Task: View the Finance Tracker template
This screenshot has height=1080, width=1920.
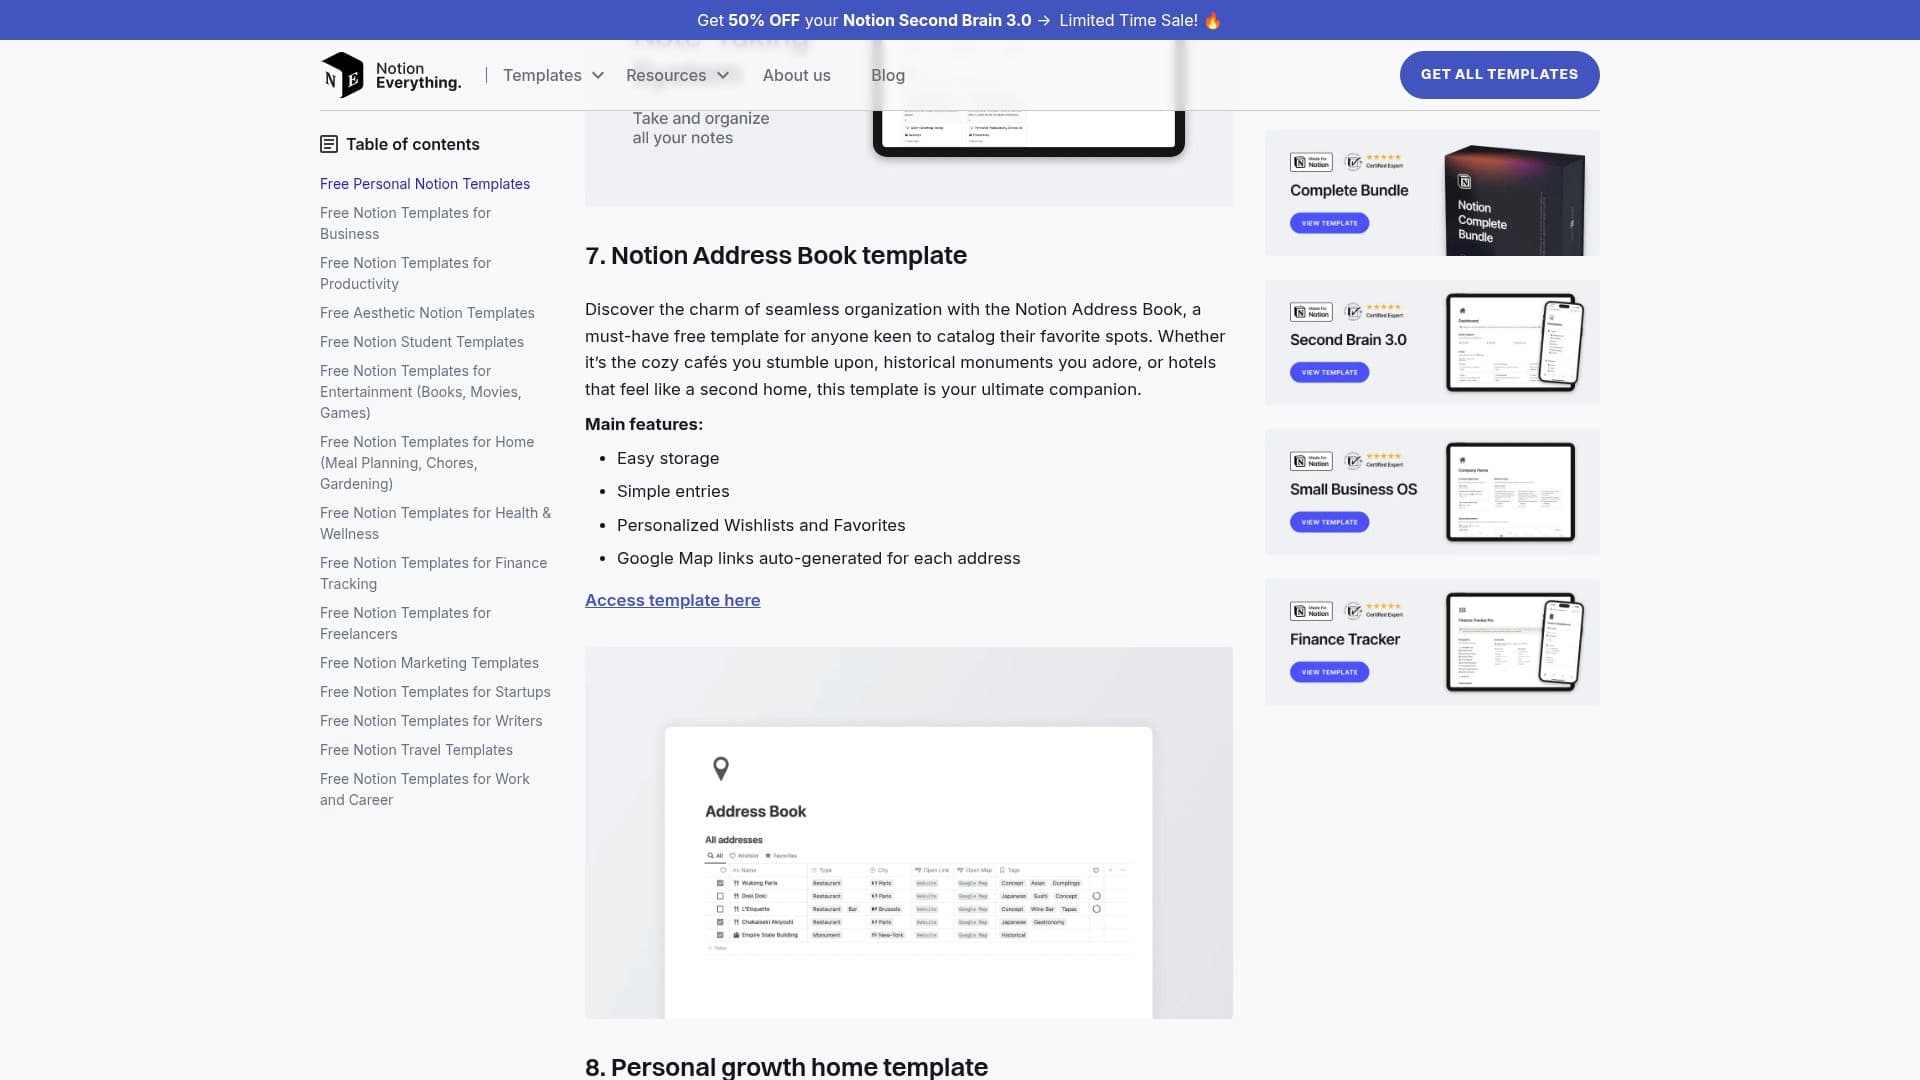Action: [x=1329, y=672]
